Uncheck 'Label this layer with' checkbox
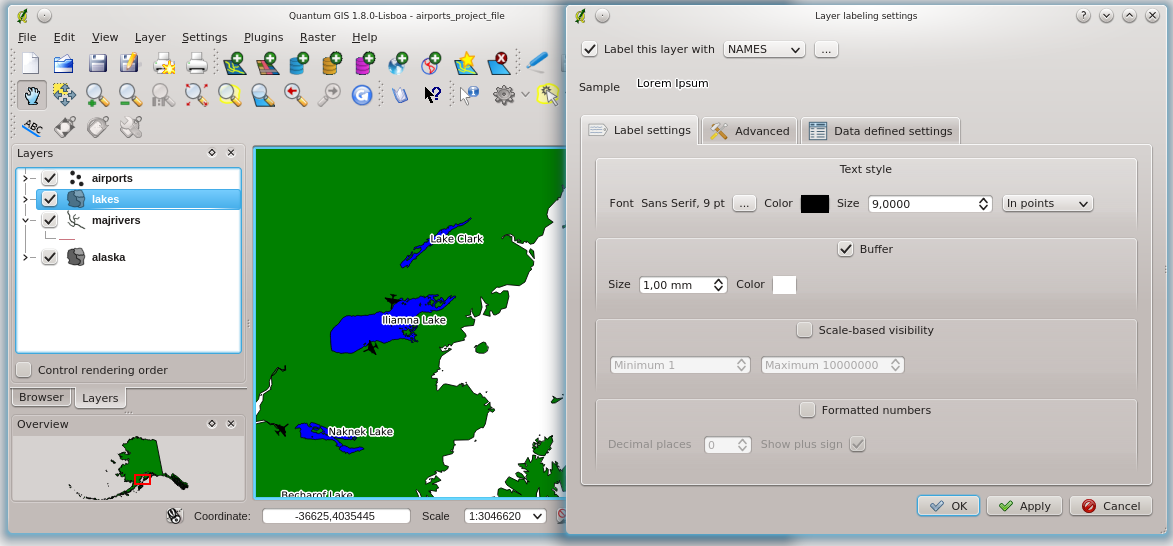 pos(590,49)
